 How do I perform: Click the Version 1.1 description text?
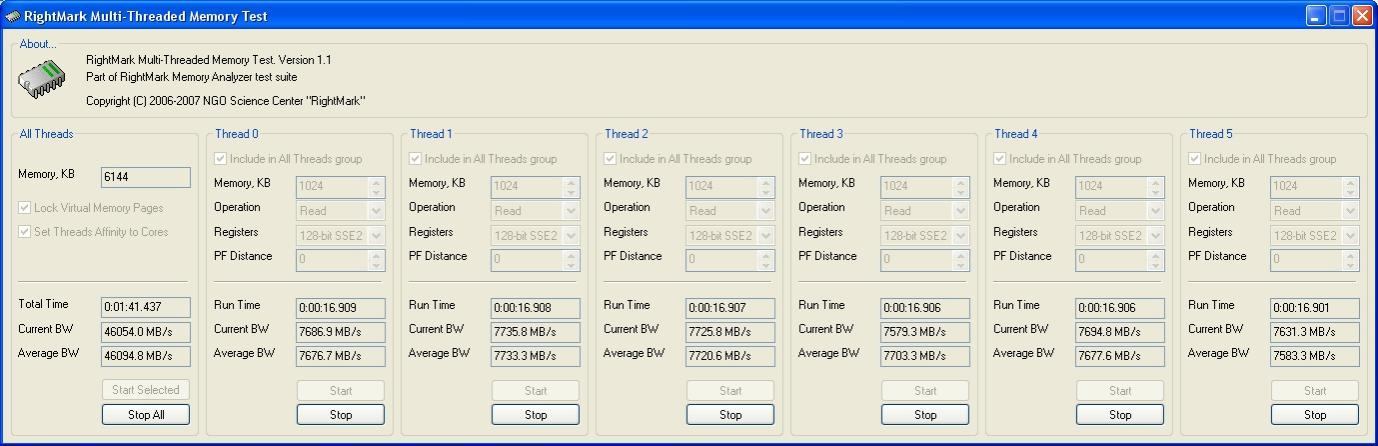(x=209, y=60)
